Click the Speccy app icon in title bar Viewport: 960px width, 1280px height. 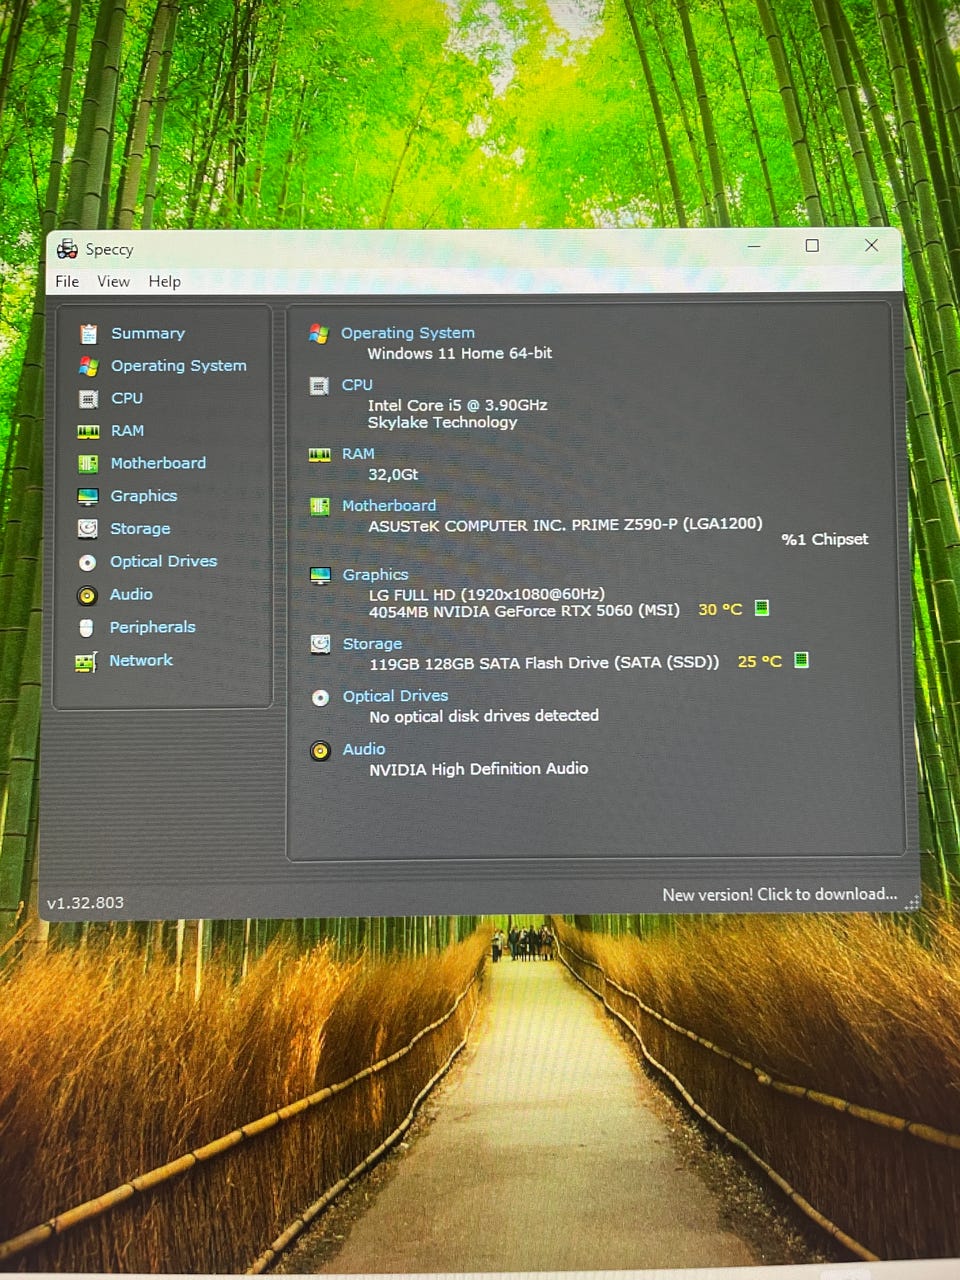[67, 249]
